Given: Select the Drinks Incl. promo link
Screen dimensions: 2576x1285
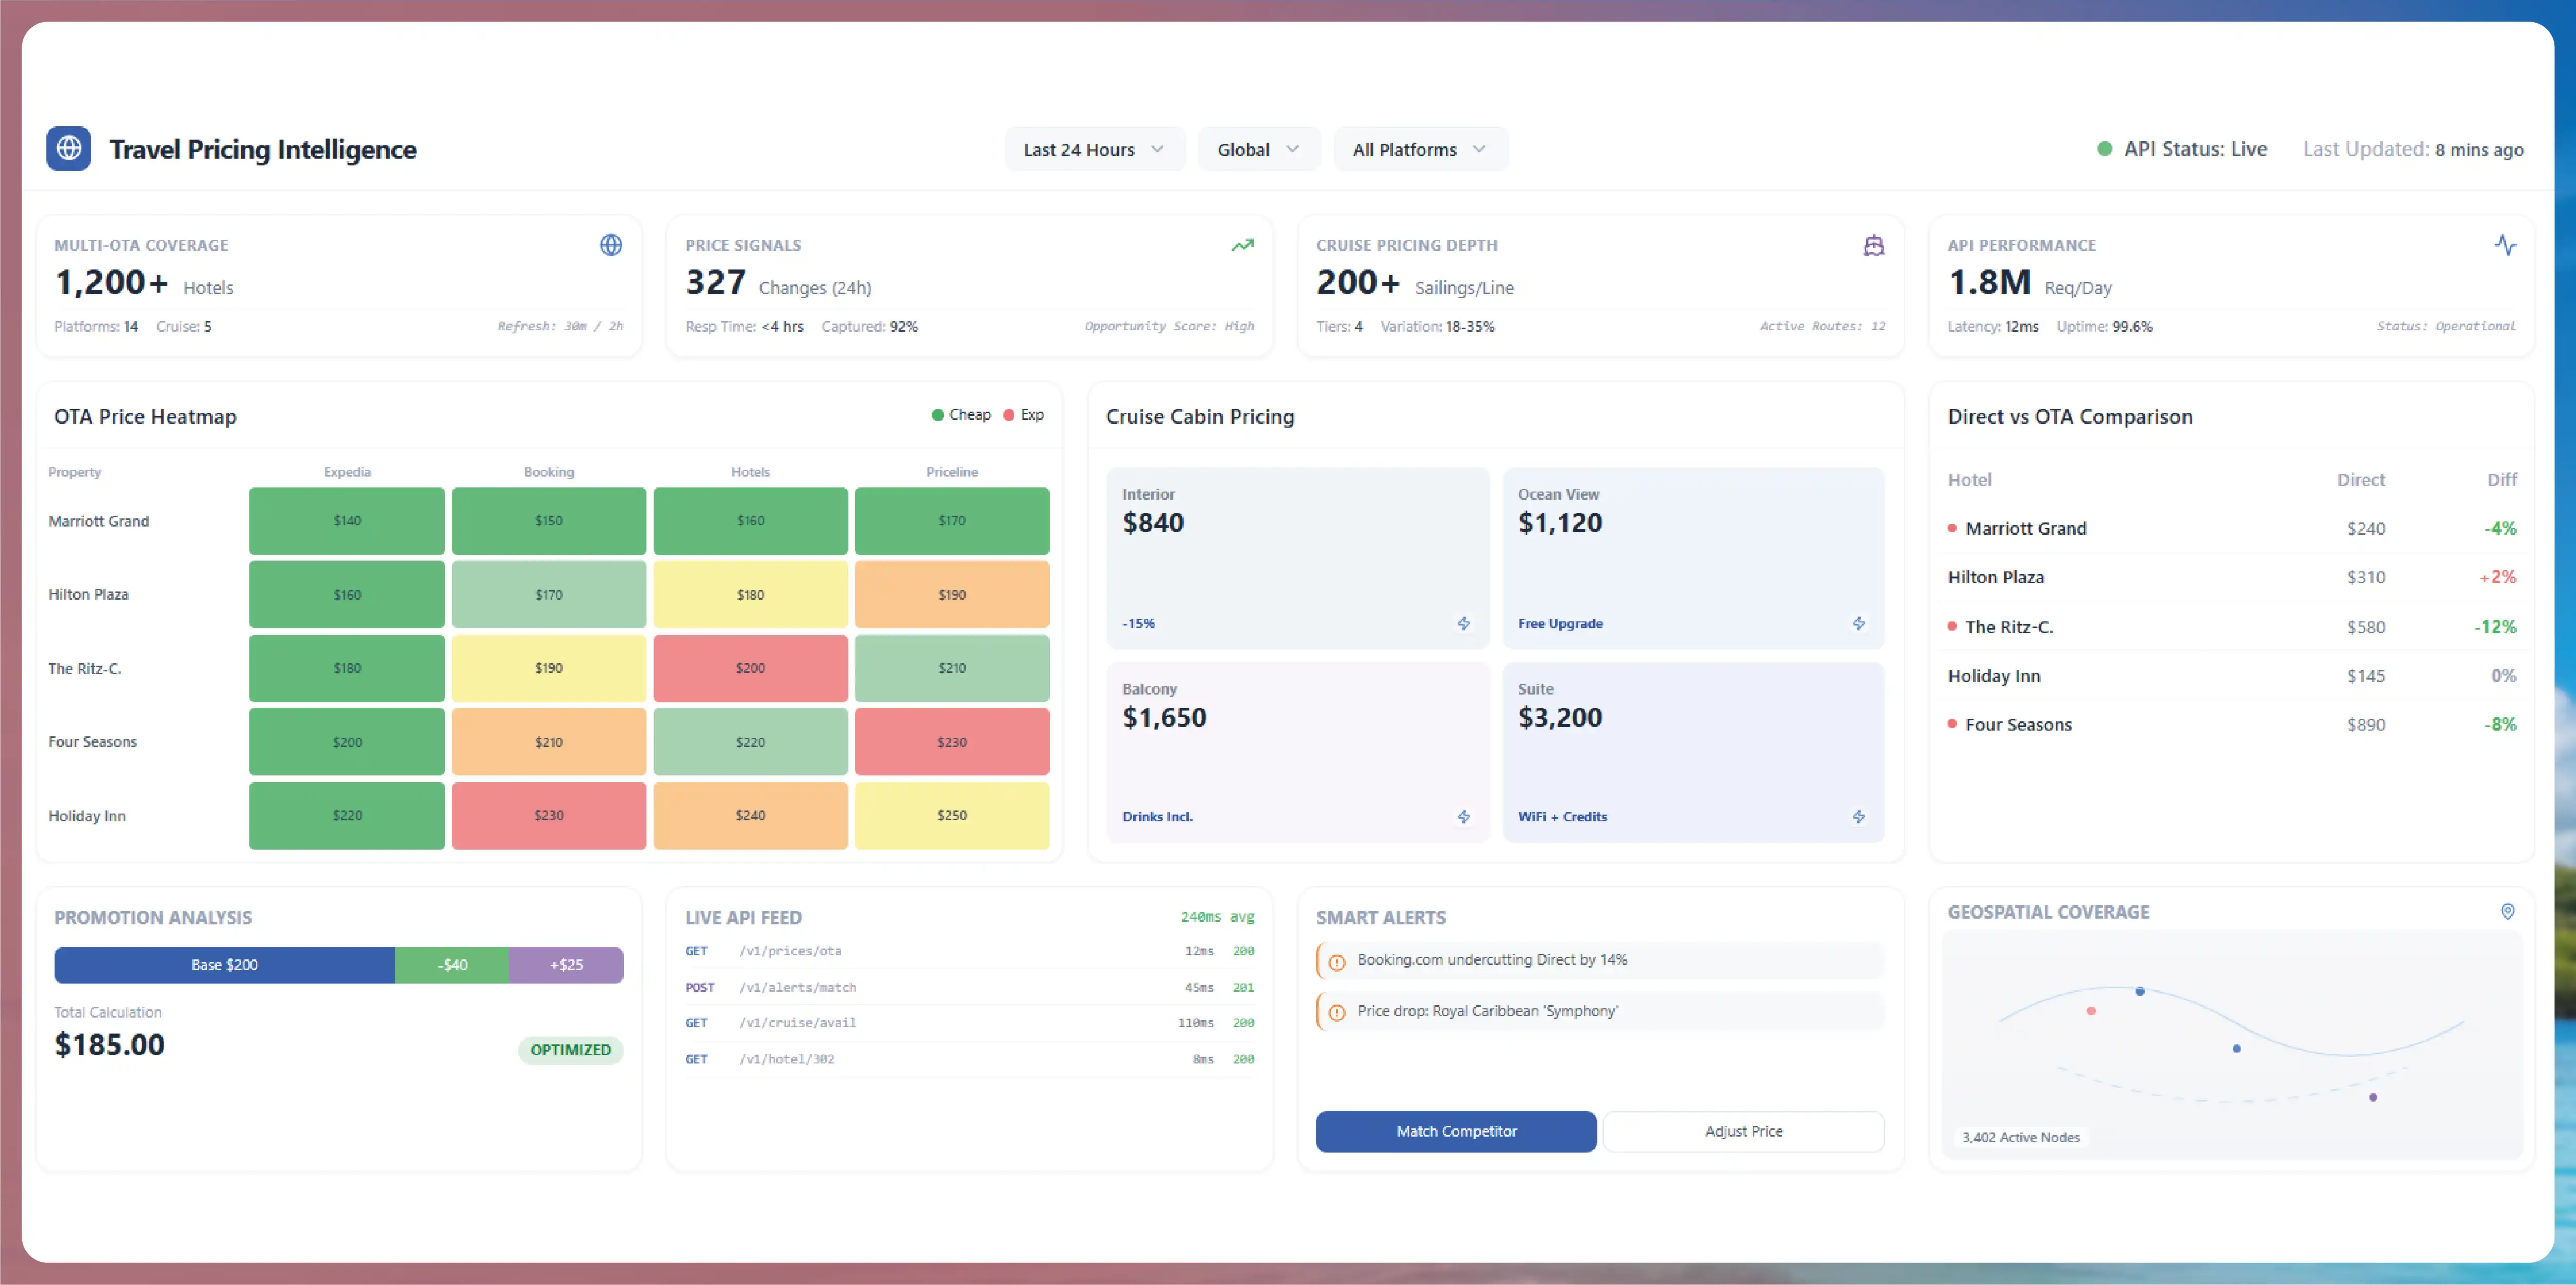Looking at the screenshot, I should 1157,817.
